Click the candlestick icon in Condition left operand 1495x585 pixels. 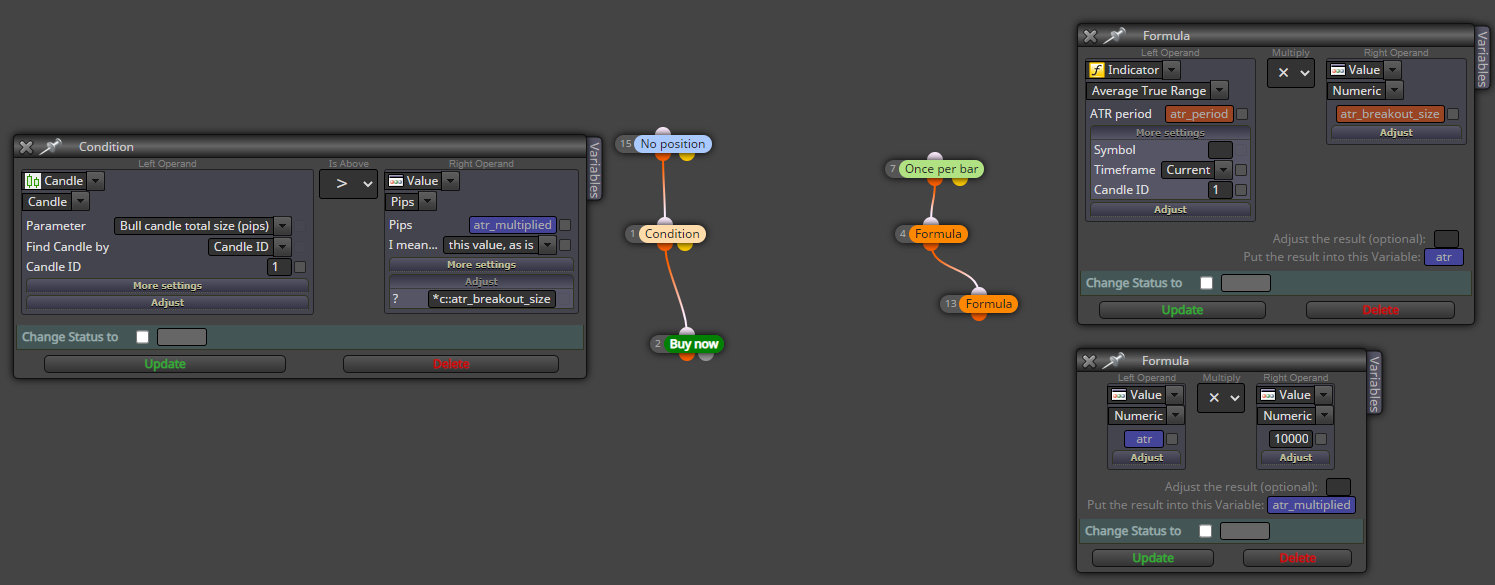pyautogui.click(x=32, y=181)
